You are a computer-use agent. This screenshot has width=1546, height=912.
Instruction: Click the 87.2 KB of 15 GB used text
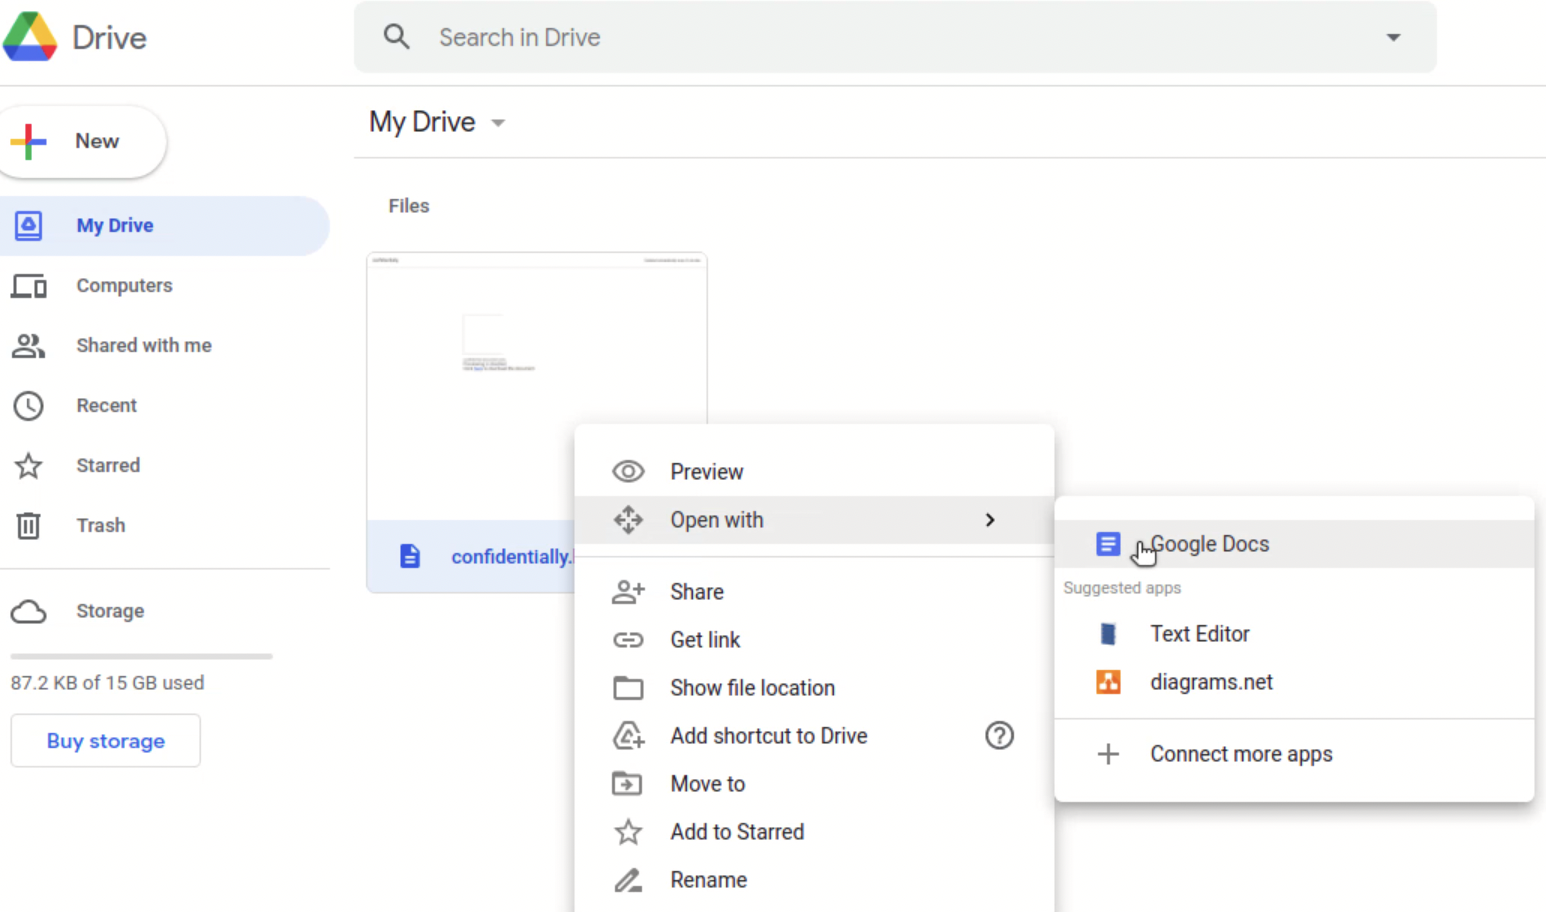107,683
